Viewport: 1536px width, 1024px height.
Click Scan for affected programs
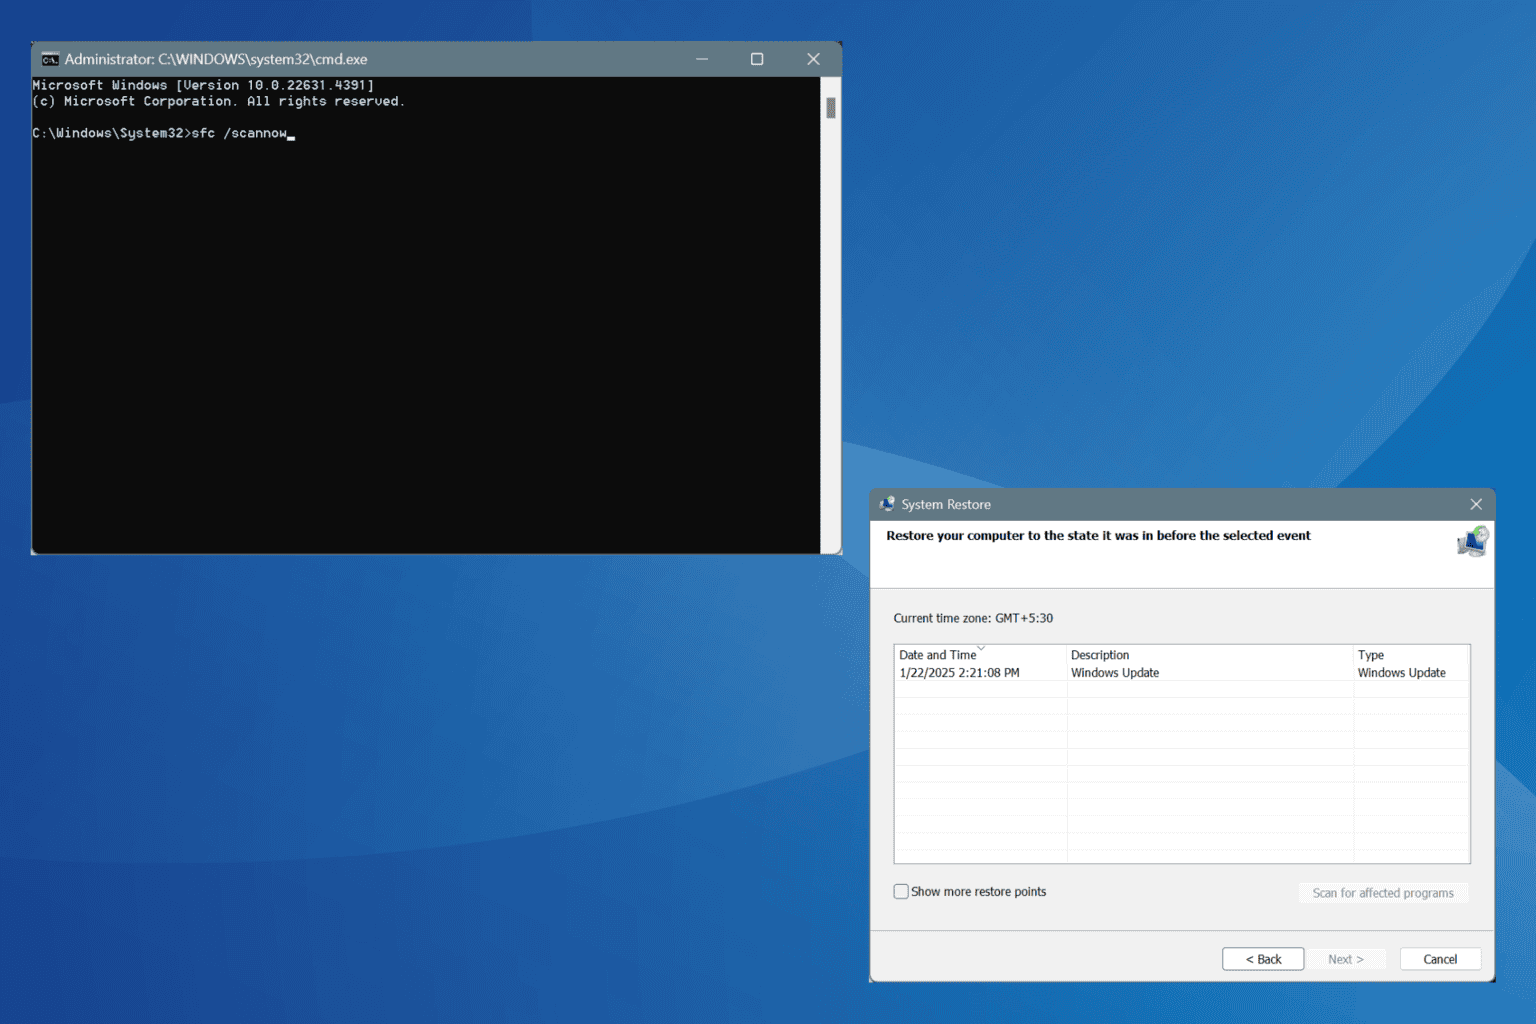click(1383, 893)
